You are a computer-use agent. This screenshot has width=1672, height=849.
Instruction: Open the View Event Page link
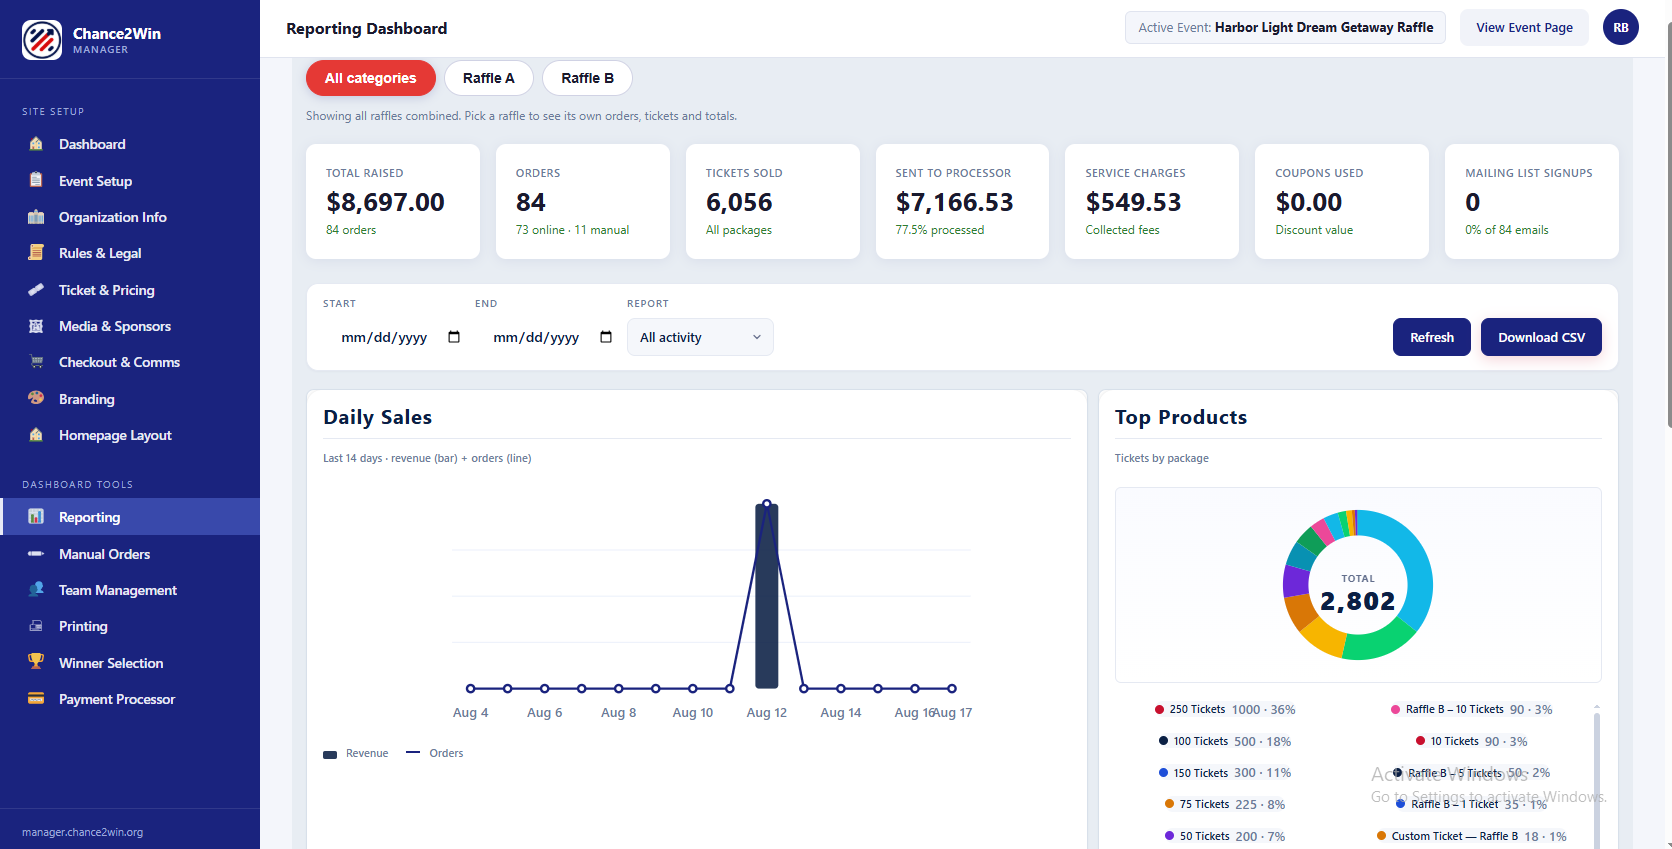[x=1524, y=27]
